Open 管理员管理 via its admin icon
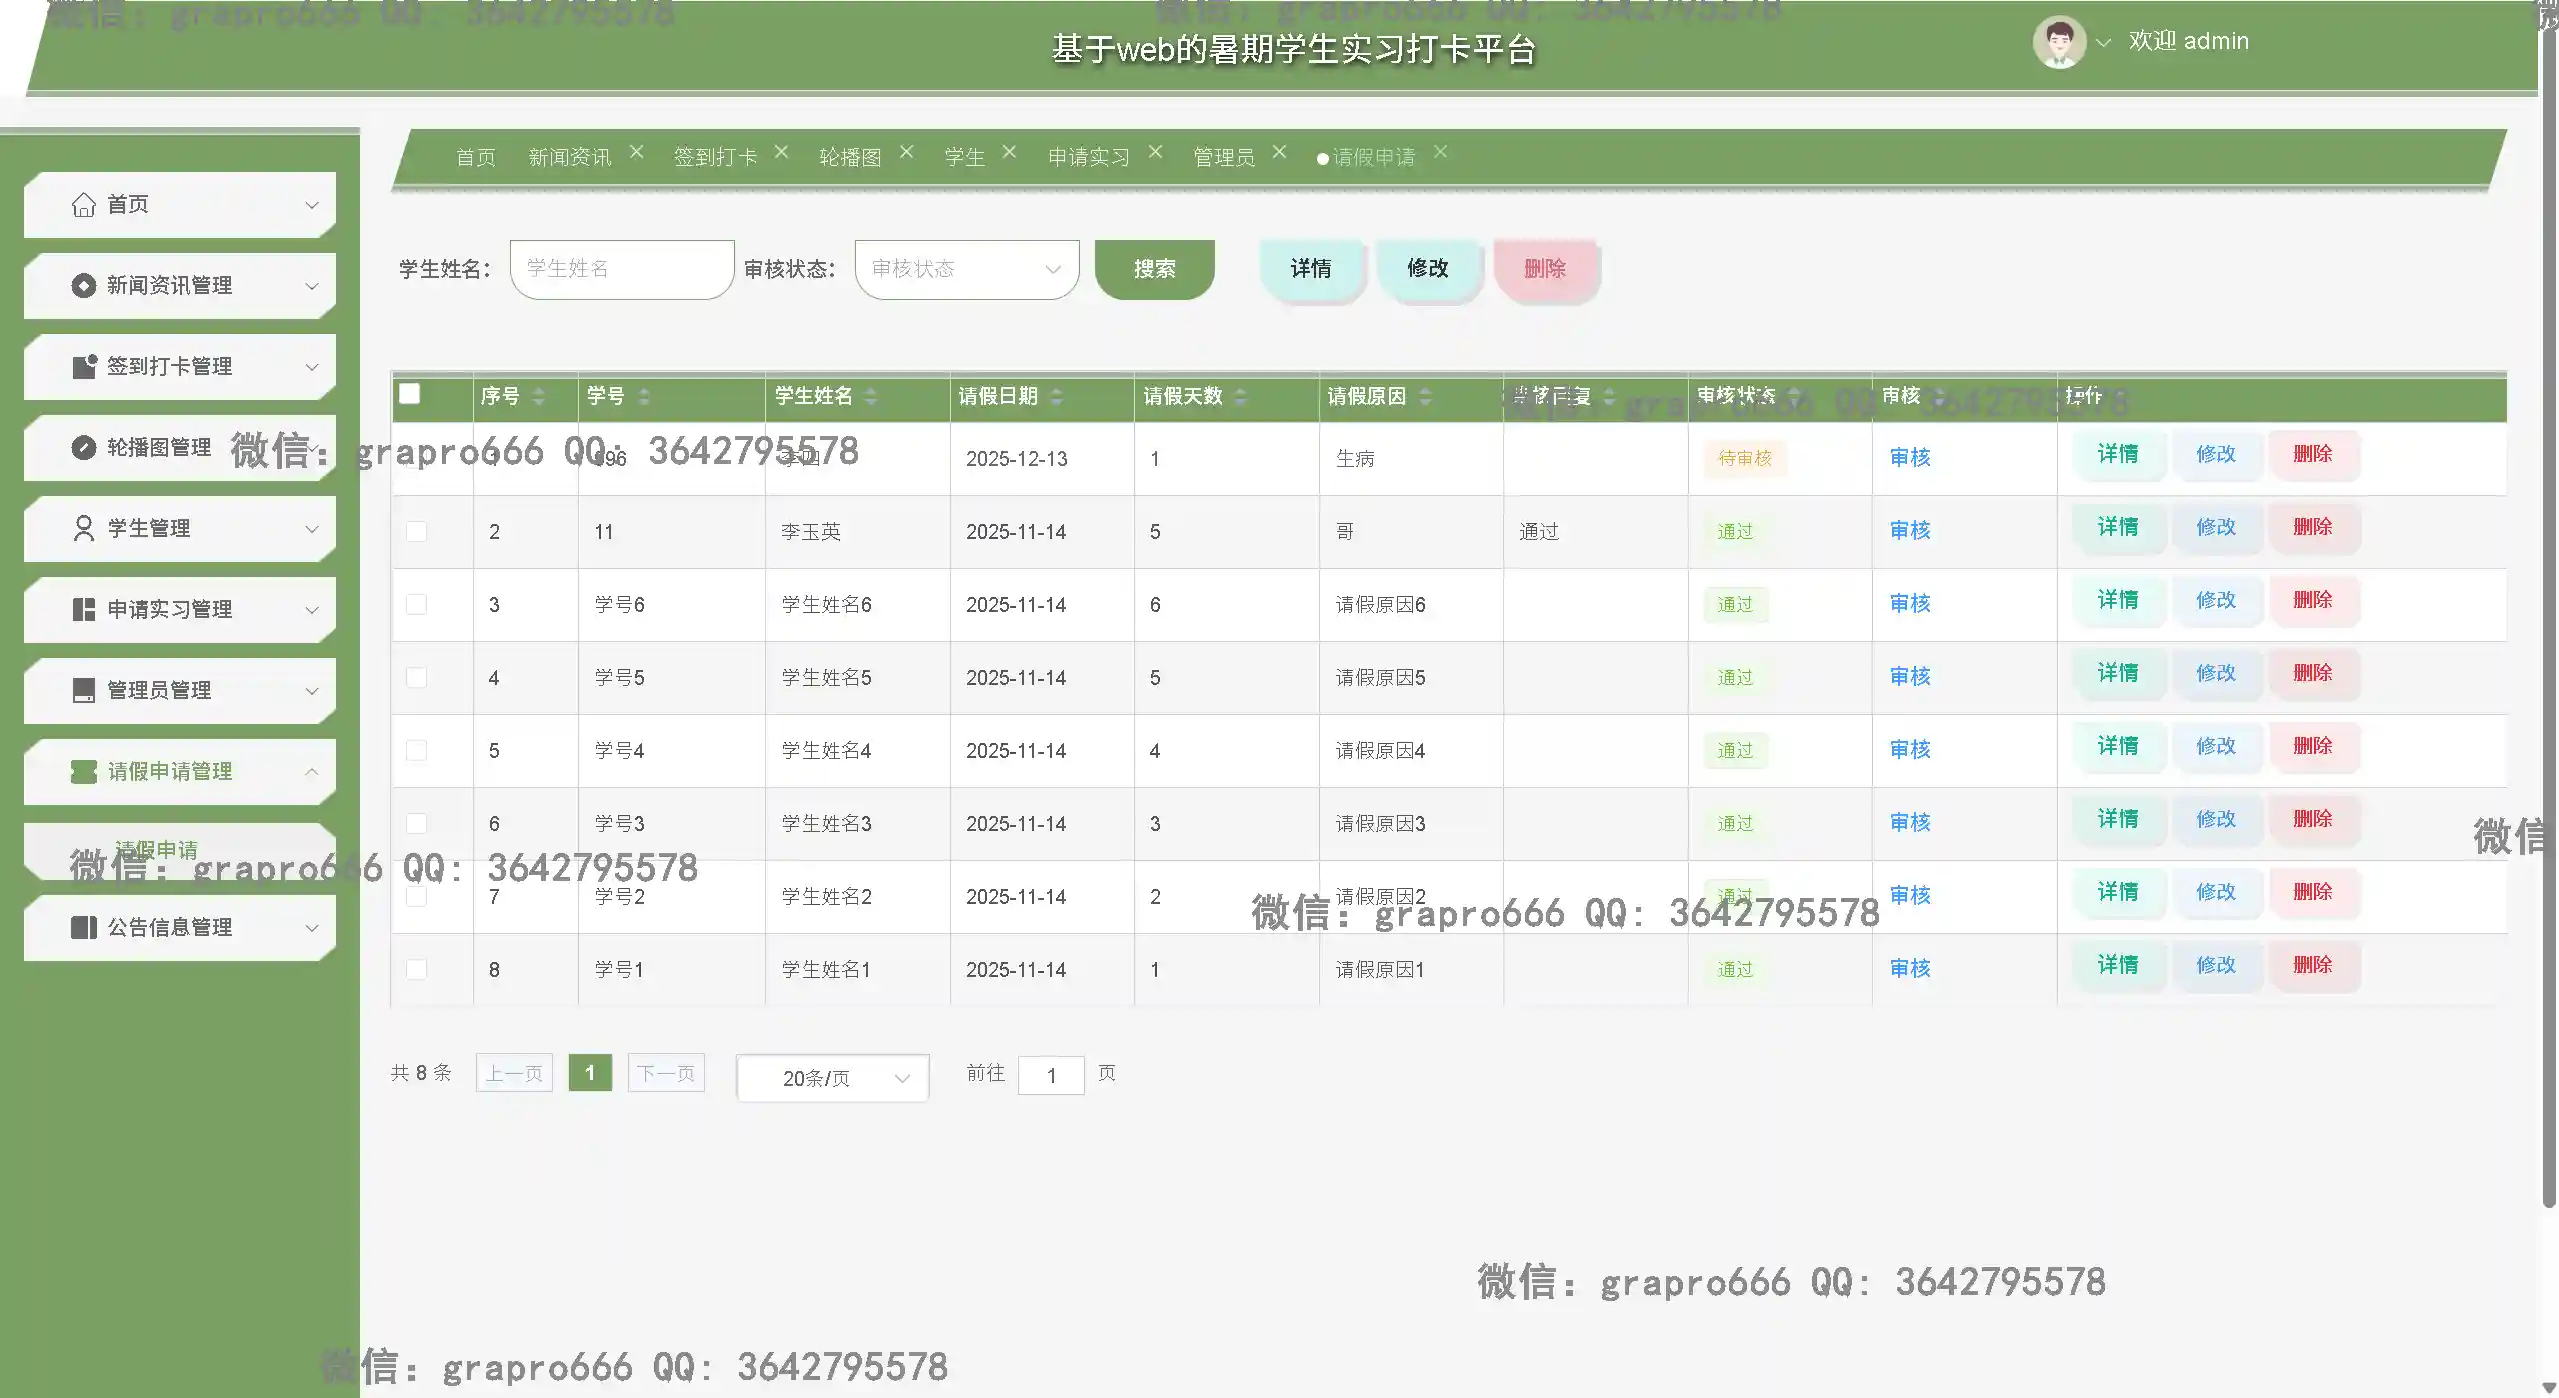The image size is (2559, 1398). pos(84,690)
